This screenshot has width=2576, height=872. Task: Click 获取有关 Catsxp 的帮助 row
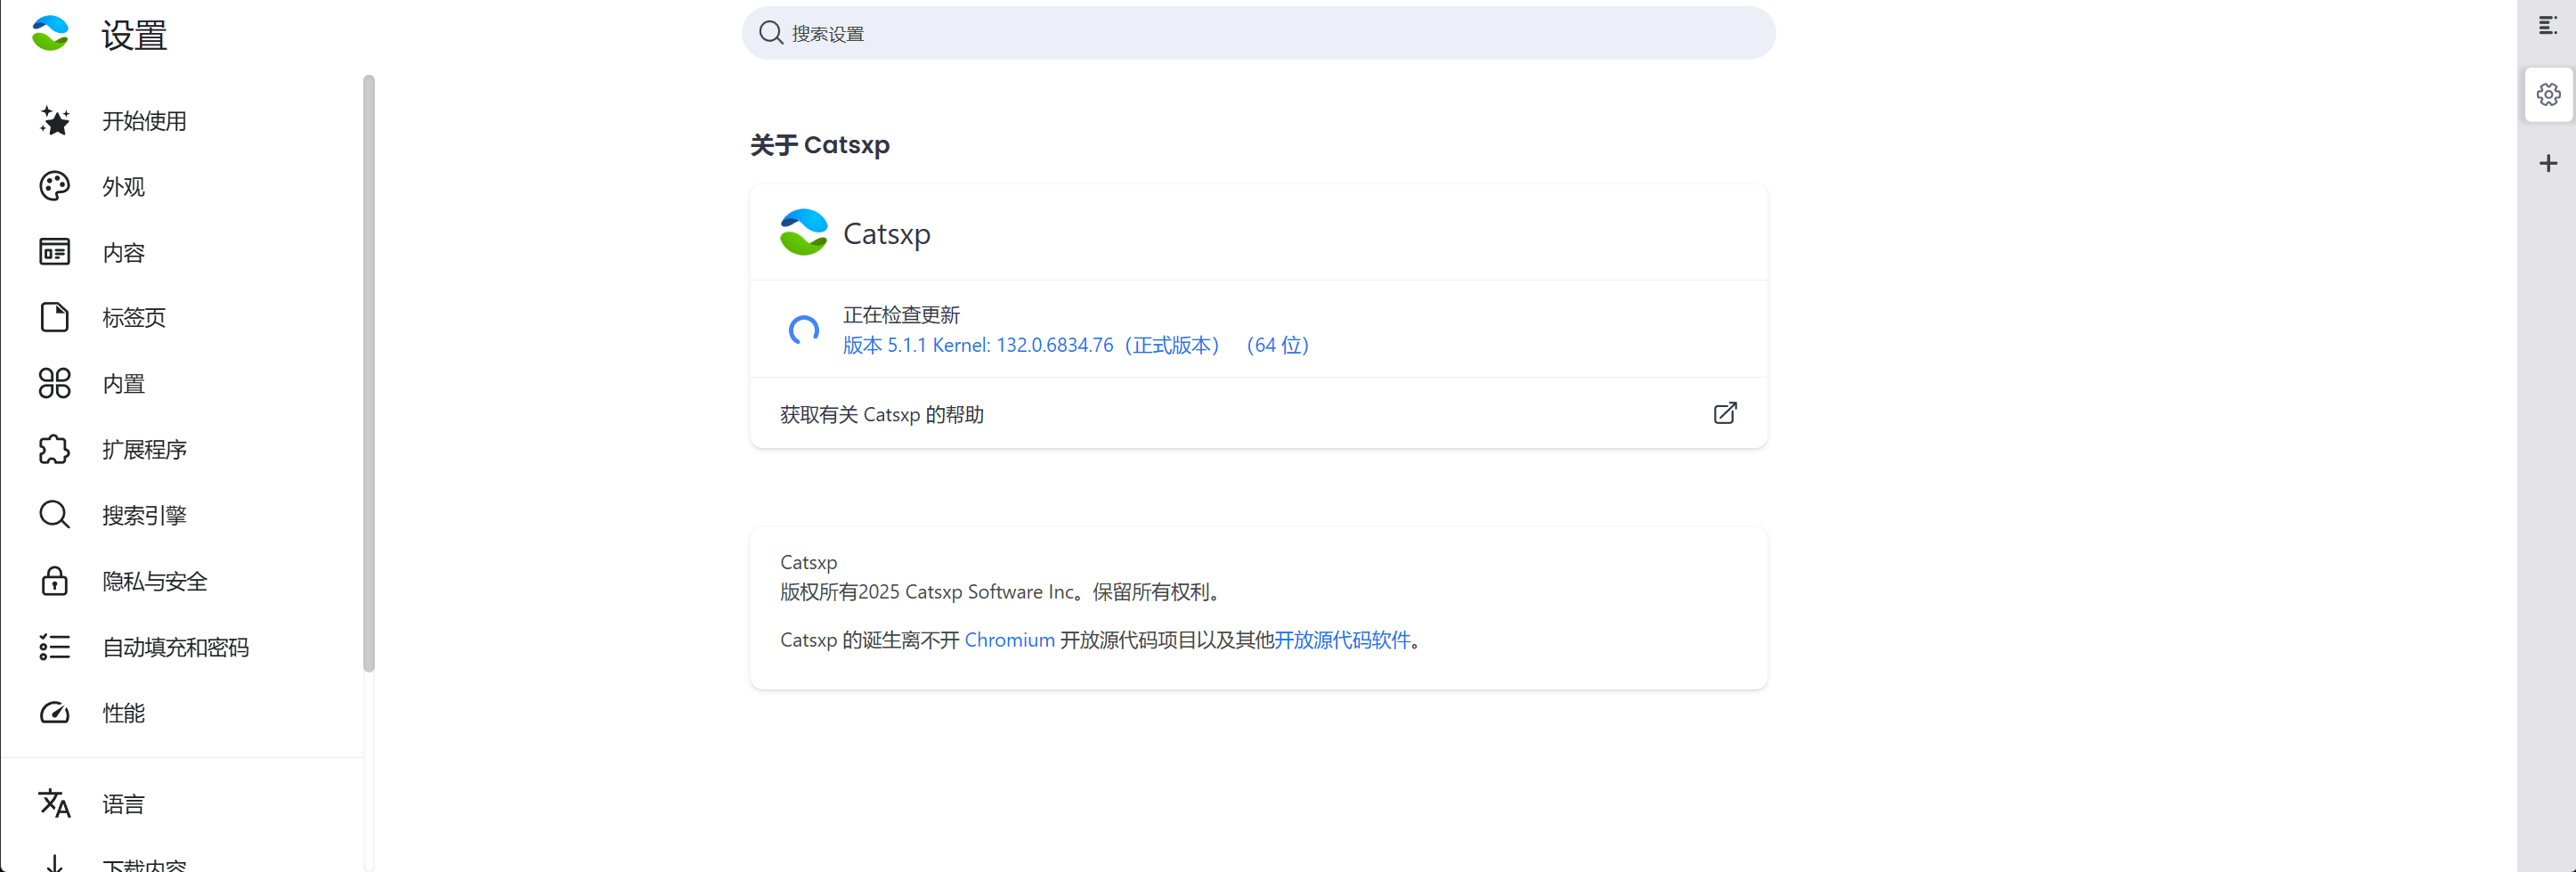click(1258, 413)
